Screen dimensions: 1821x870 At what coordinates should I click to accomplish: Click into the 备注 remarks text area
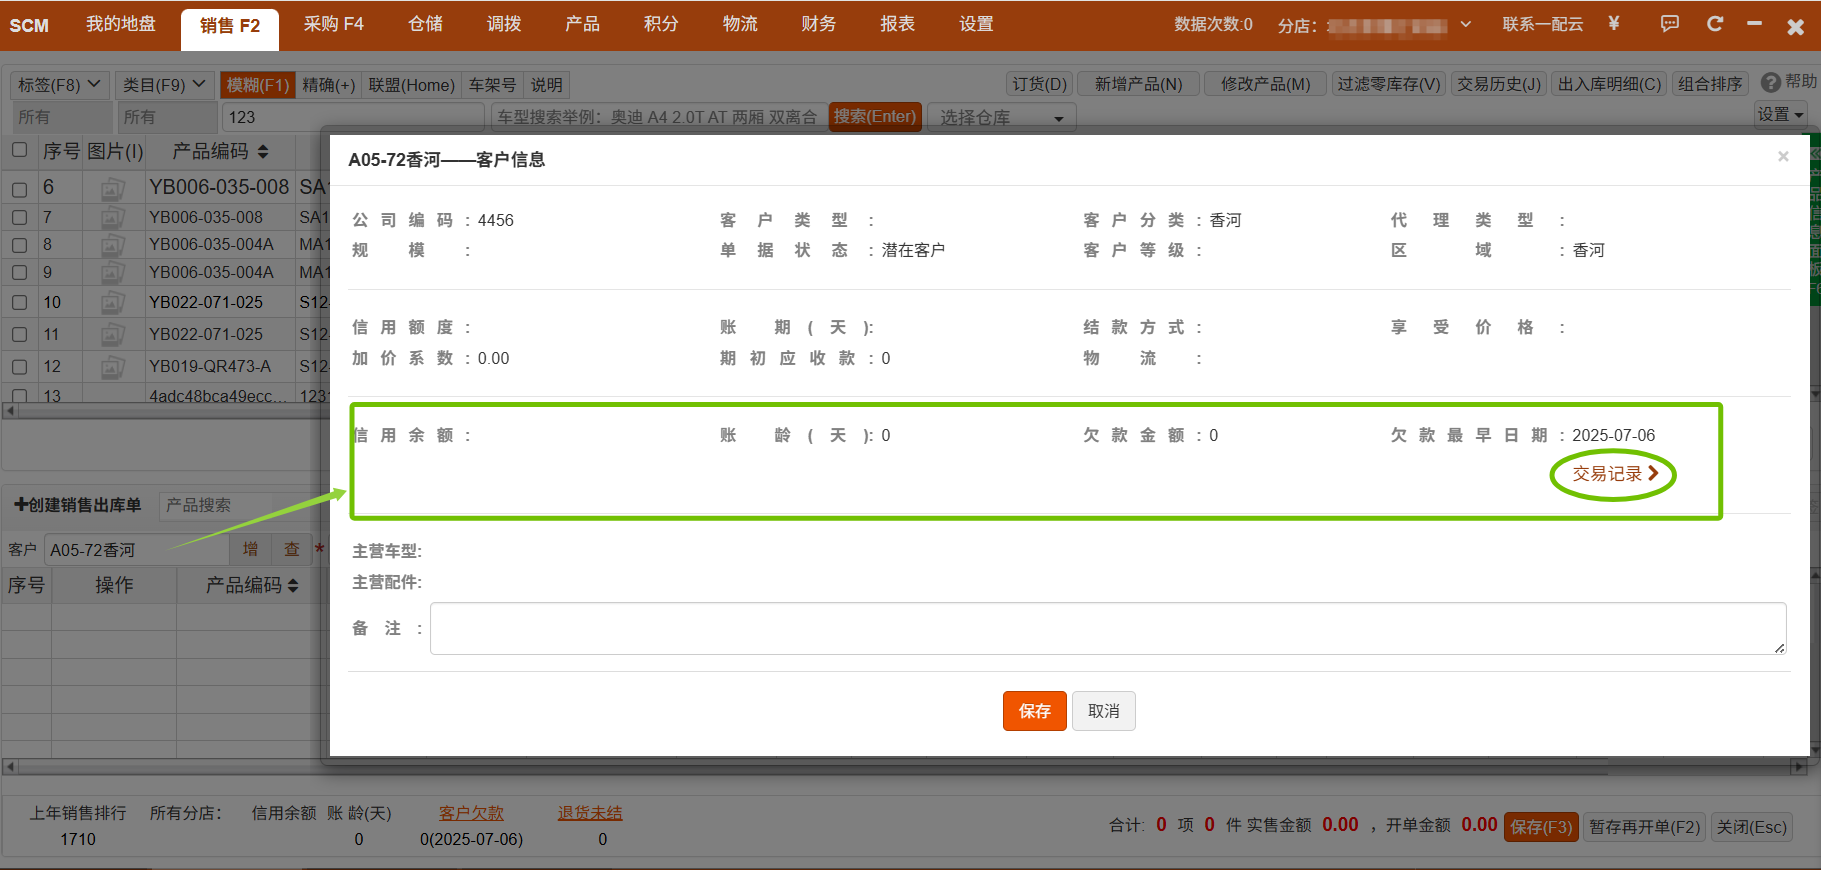[x=1108, y=629]
